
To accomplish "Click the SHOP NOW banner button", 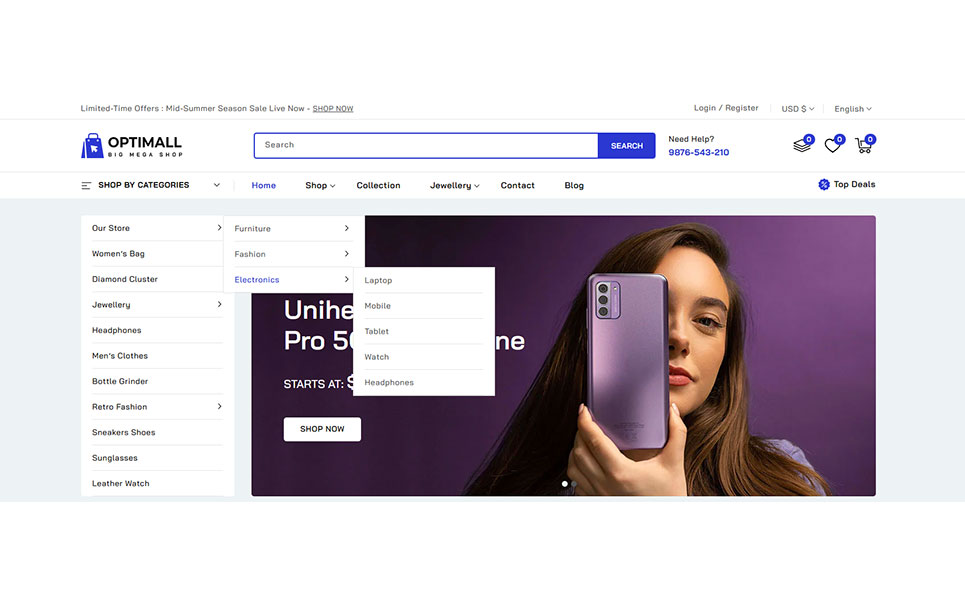I will pyautogui.click(x=322, y=429).
